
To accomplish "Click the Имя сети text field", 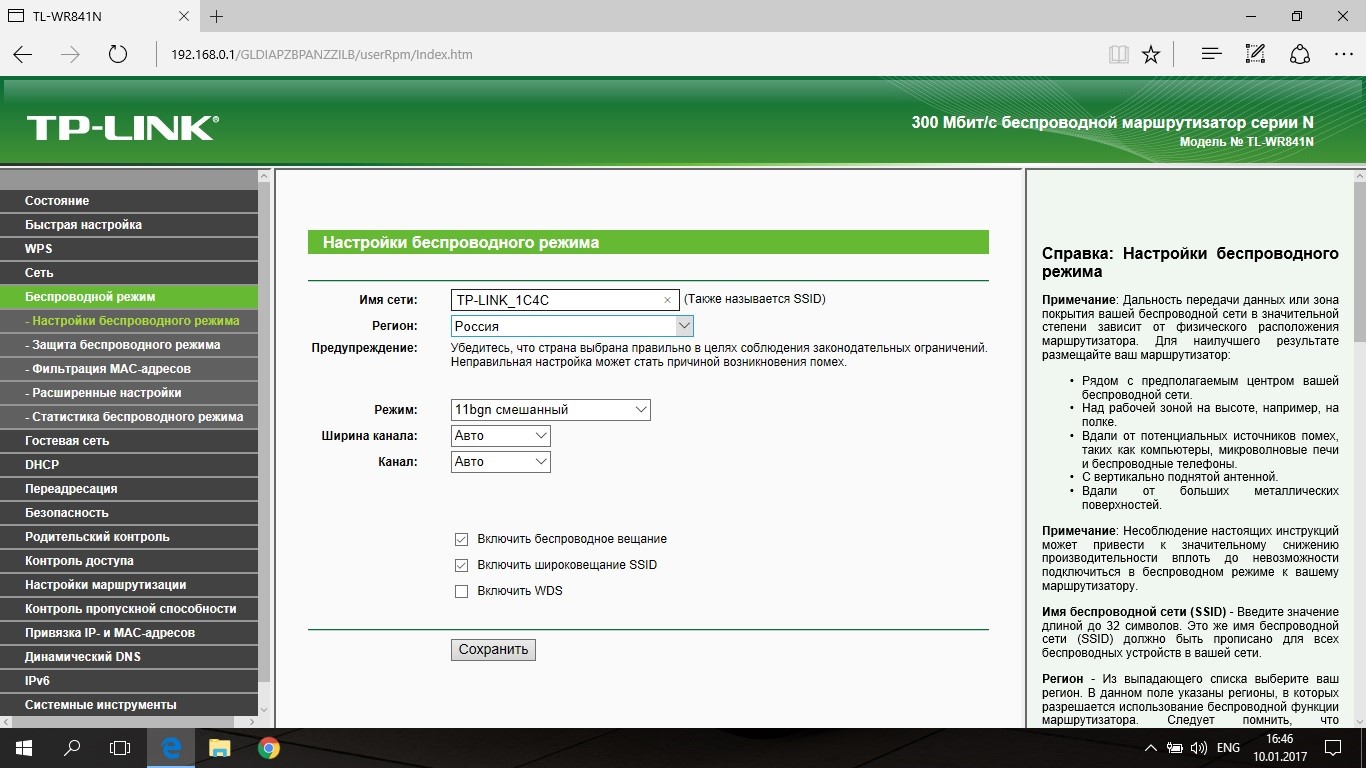I will [x=555, y=300].
